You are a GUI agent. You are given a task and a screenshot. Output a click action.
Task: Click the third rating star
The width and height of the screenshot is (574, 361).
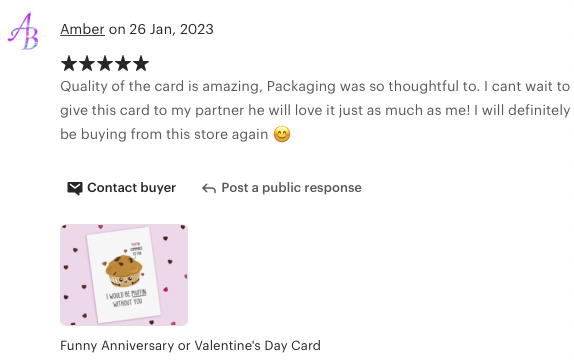click(105, 64)
